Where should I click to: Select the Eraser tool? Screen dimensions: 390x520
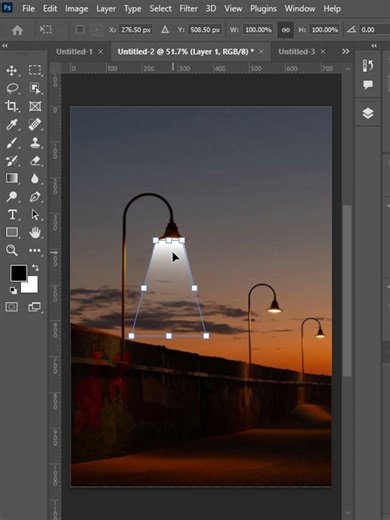coord(35,161)
